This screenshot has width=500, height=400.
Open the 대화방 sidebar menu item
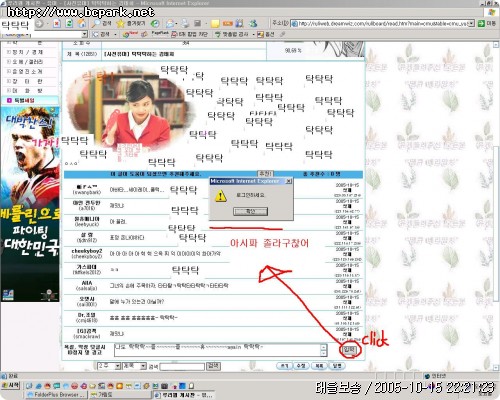[28, 91]
